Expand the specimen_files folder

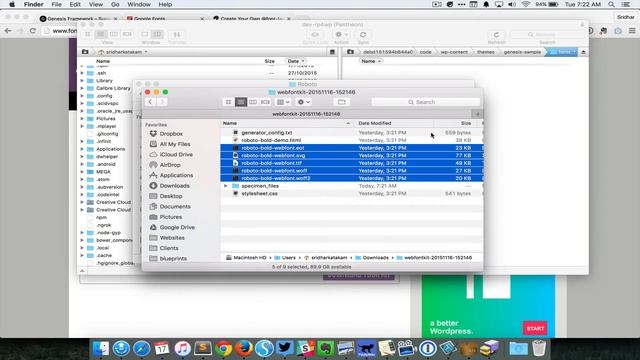coord(225,186)
